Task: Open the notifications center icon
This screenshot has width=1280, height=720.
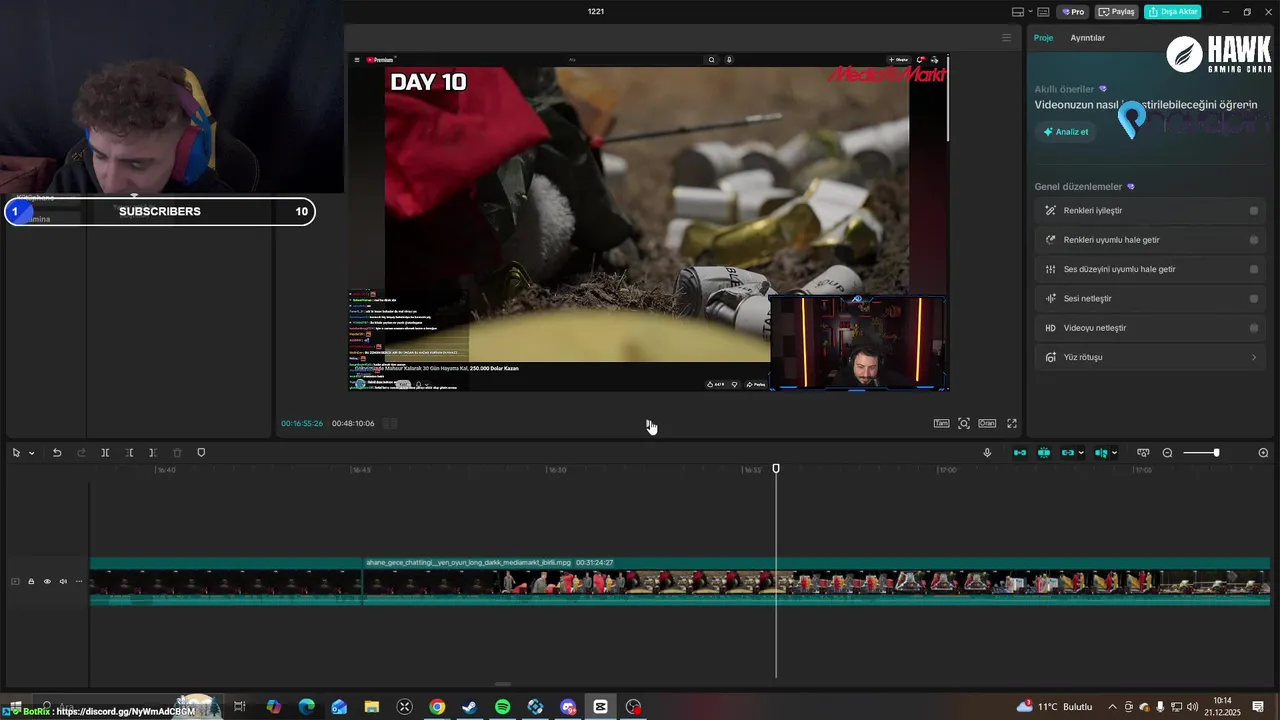Action: (1258, 707)
